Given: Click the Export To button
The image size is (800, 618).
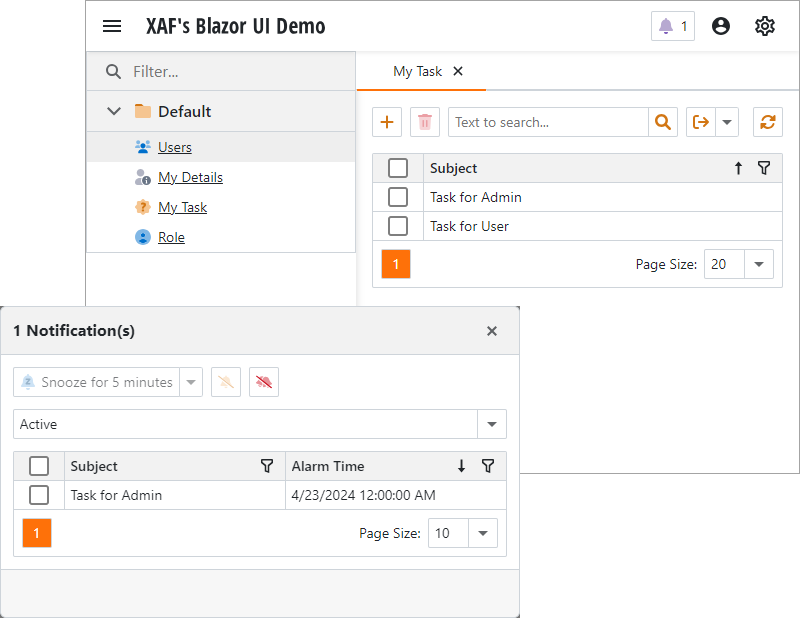Looking at the screenshot, I should click(701, 122).
